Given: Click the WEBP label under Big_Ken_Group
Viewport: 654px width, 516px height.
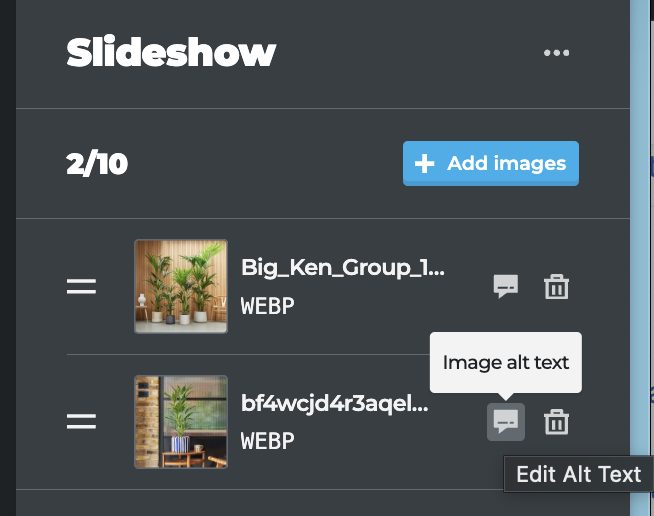Looking at the screenshot, I should point(267,306).
